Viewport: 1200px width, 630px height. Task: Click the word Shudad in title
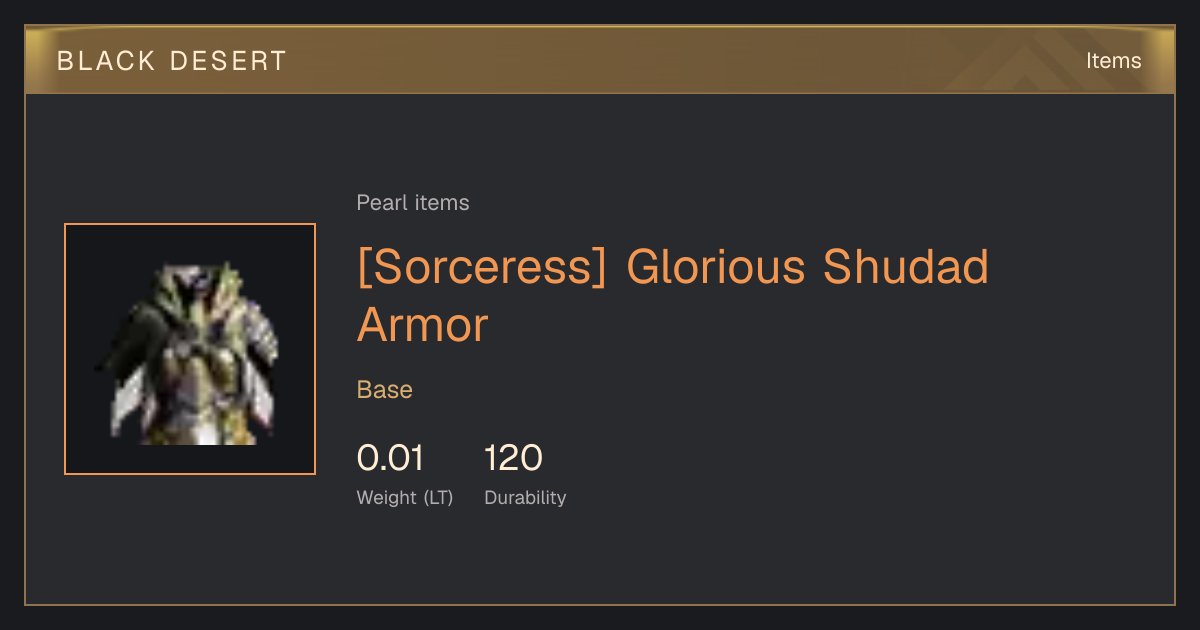point(906,268)
